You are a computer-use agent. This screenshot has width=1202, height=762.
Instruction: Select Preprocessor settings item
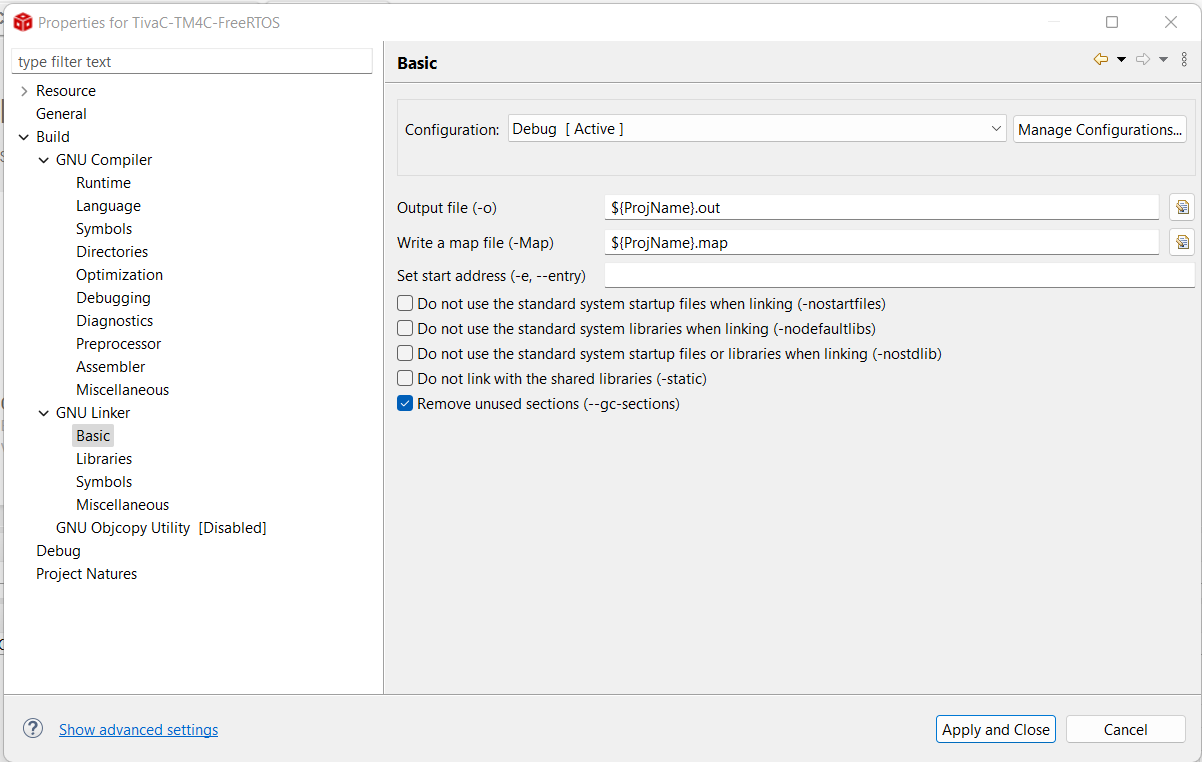click(x=118, y=344)
